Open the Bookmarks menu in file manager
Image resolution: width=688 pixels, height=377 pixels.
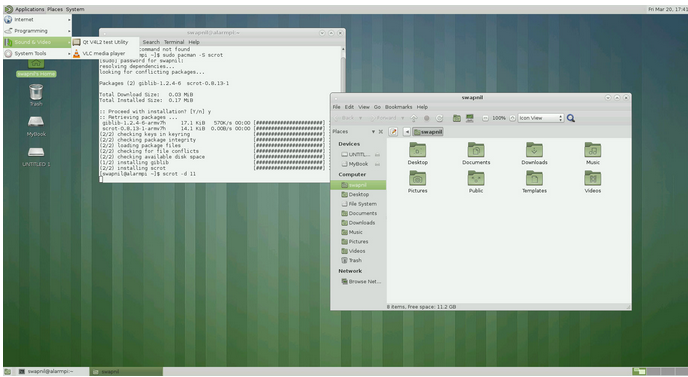(398, 107)
